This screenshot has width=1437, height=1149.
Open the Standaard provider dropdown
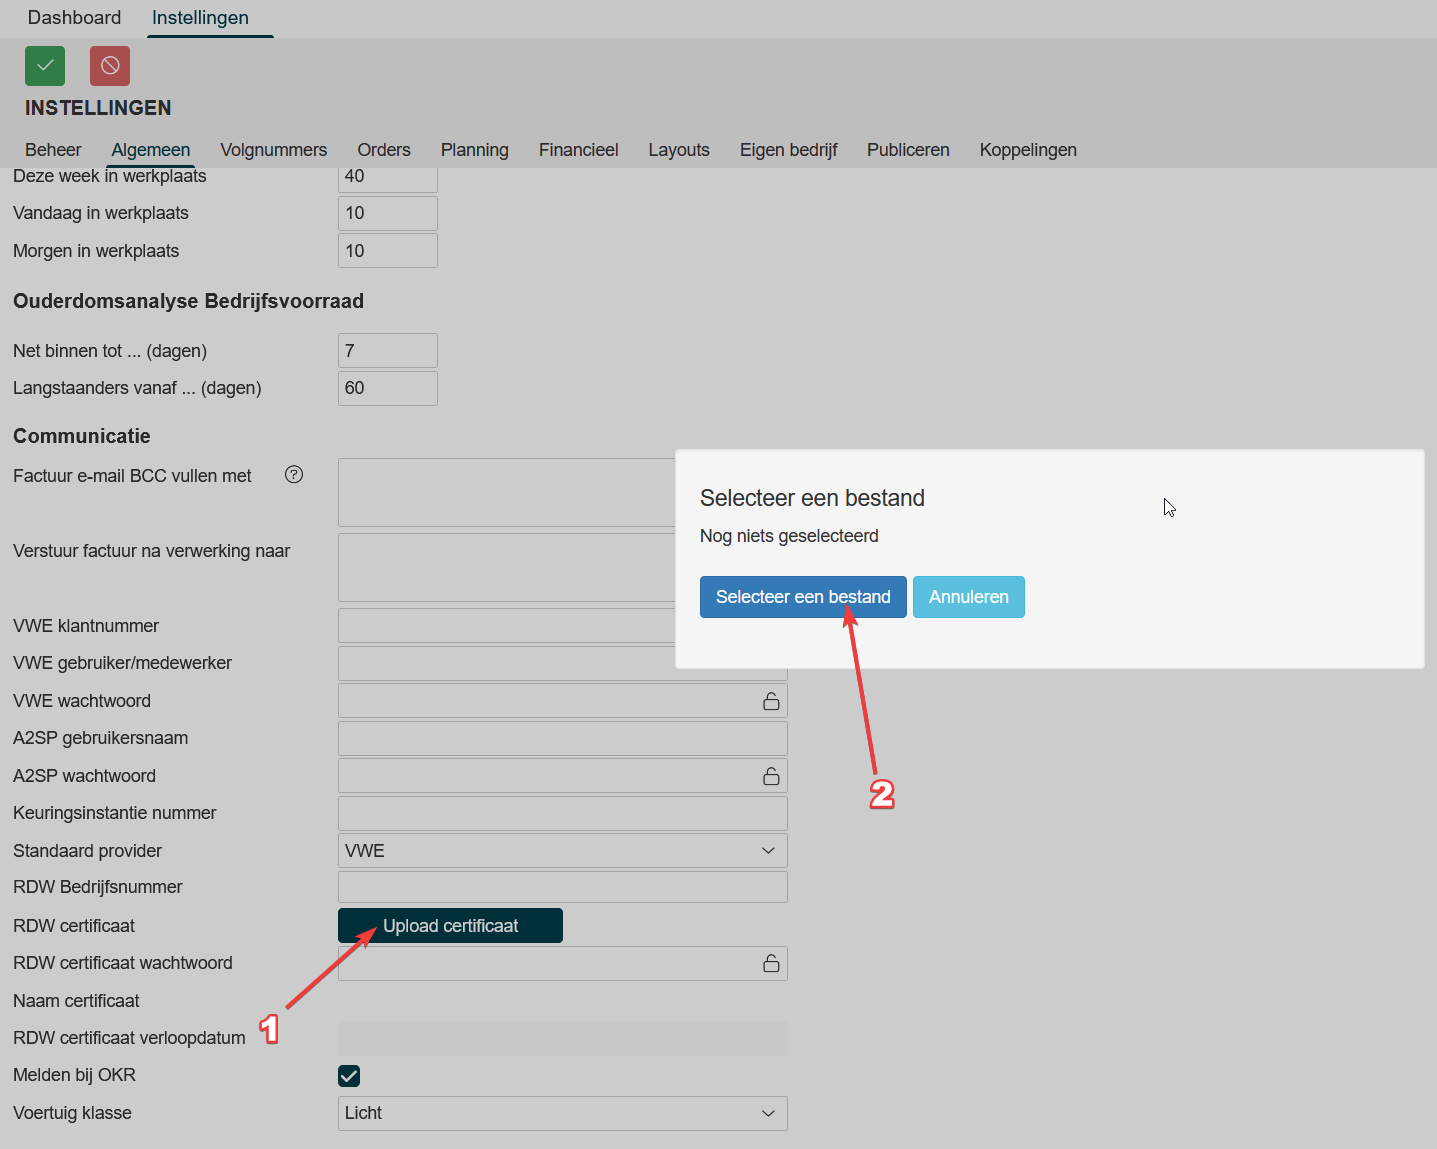[562, 851]
